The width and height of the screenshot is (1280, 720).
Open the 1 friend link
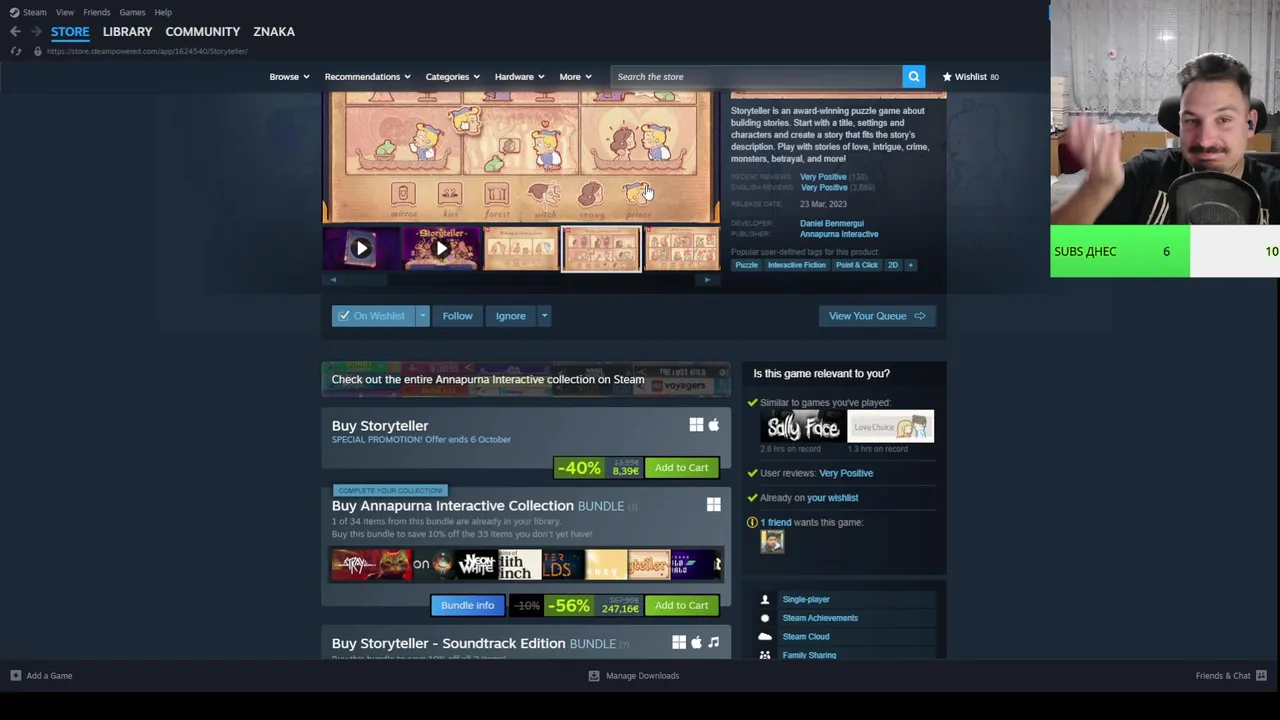[775, 522]
